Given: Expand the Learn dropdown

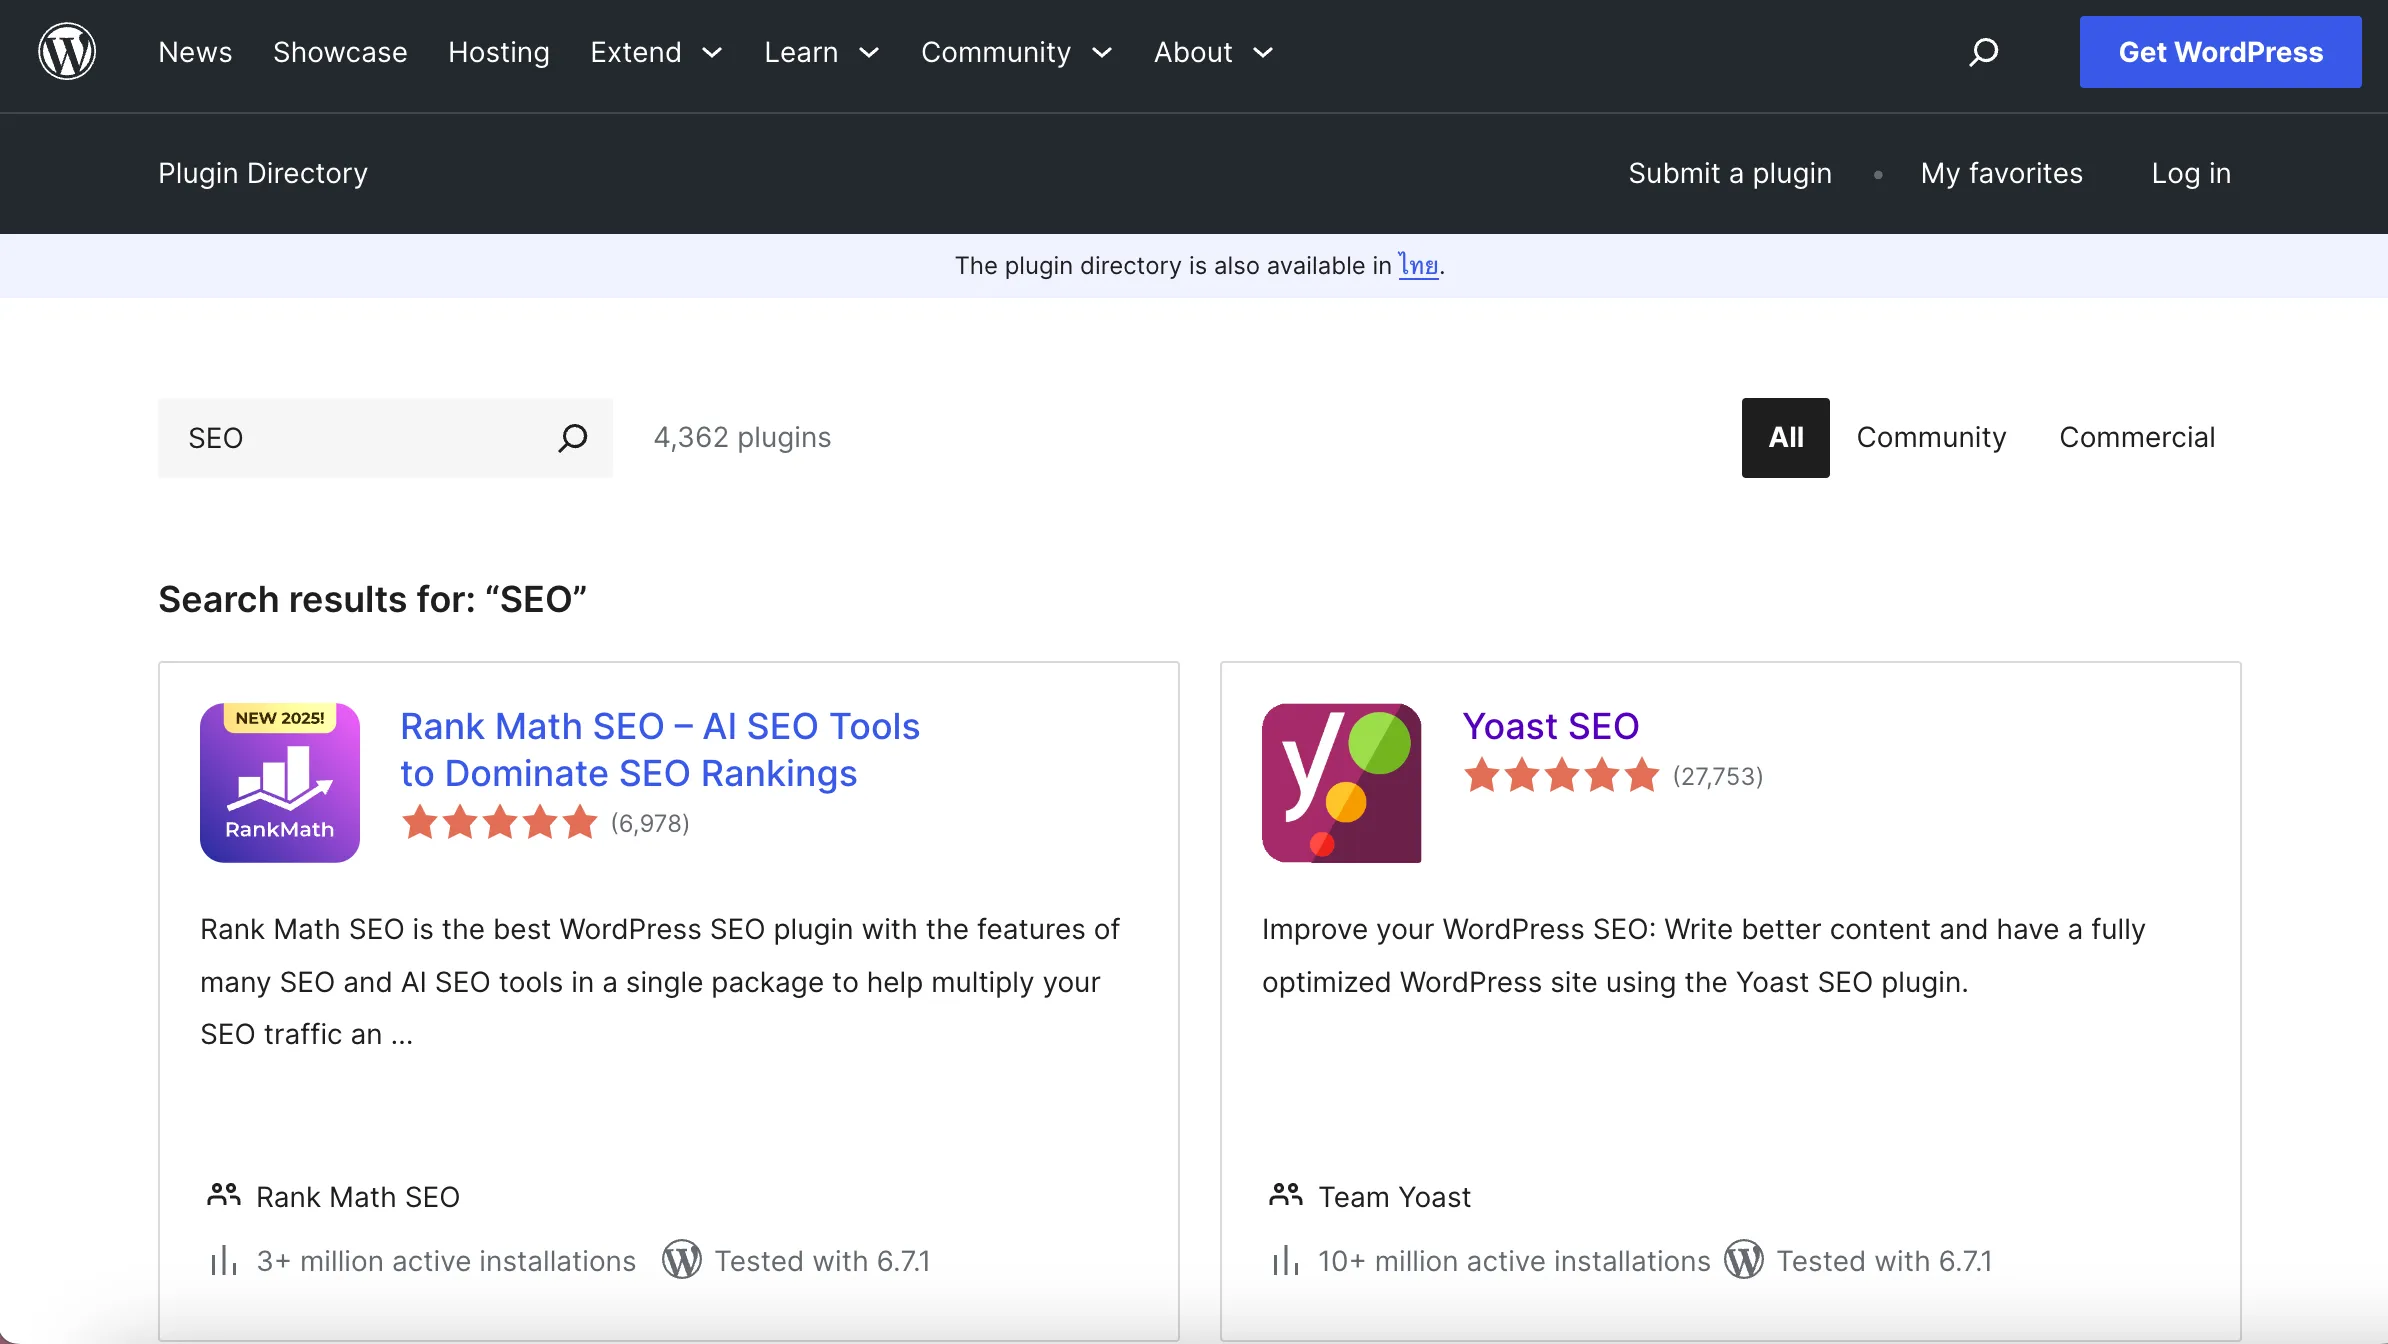Looking at the screenshot, I should tap(822, 52).
